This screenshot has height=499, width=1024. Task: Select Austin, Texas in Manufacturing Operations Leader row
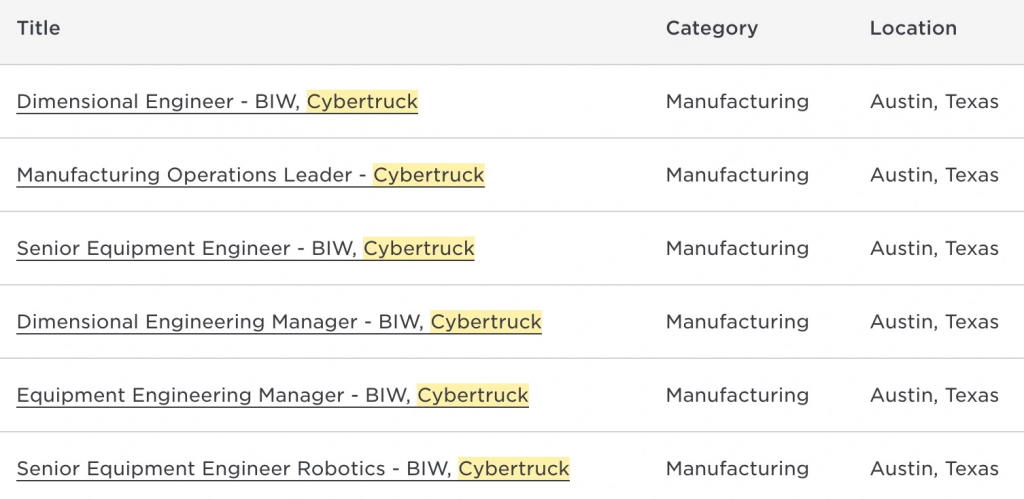point(934,175)
